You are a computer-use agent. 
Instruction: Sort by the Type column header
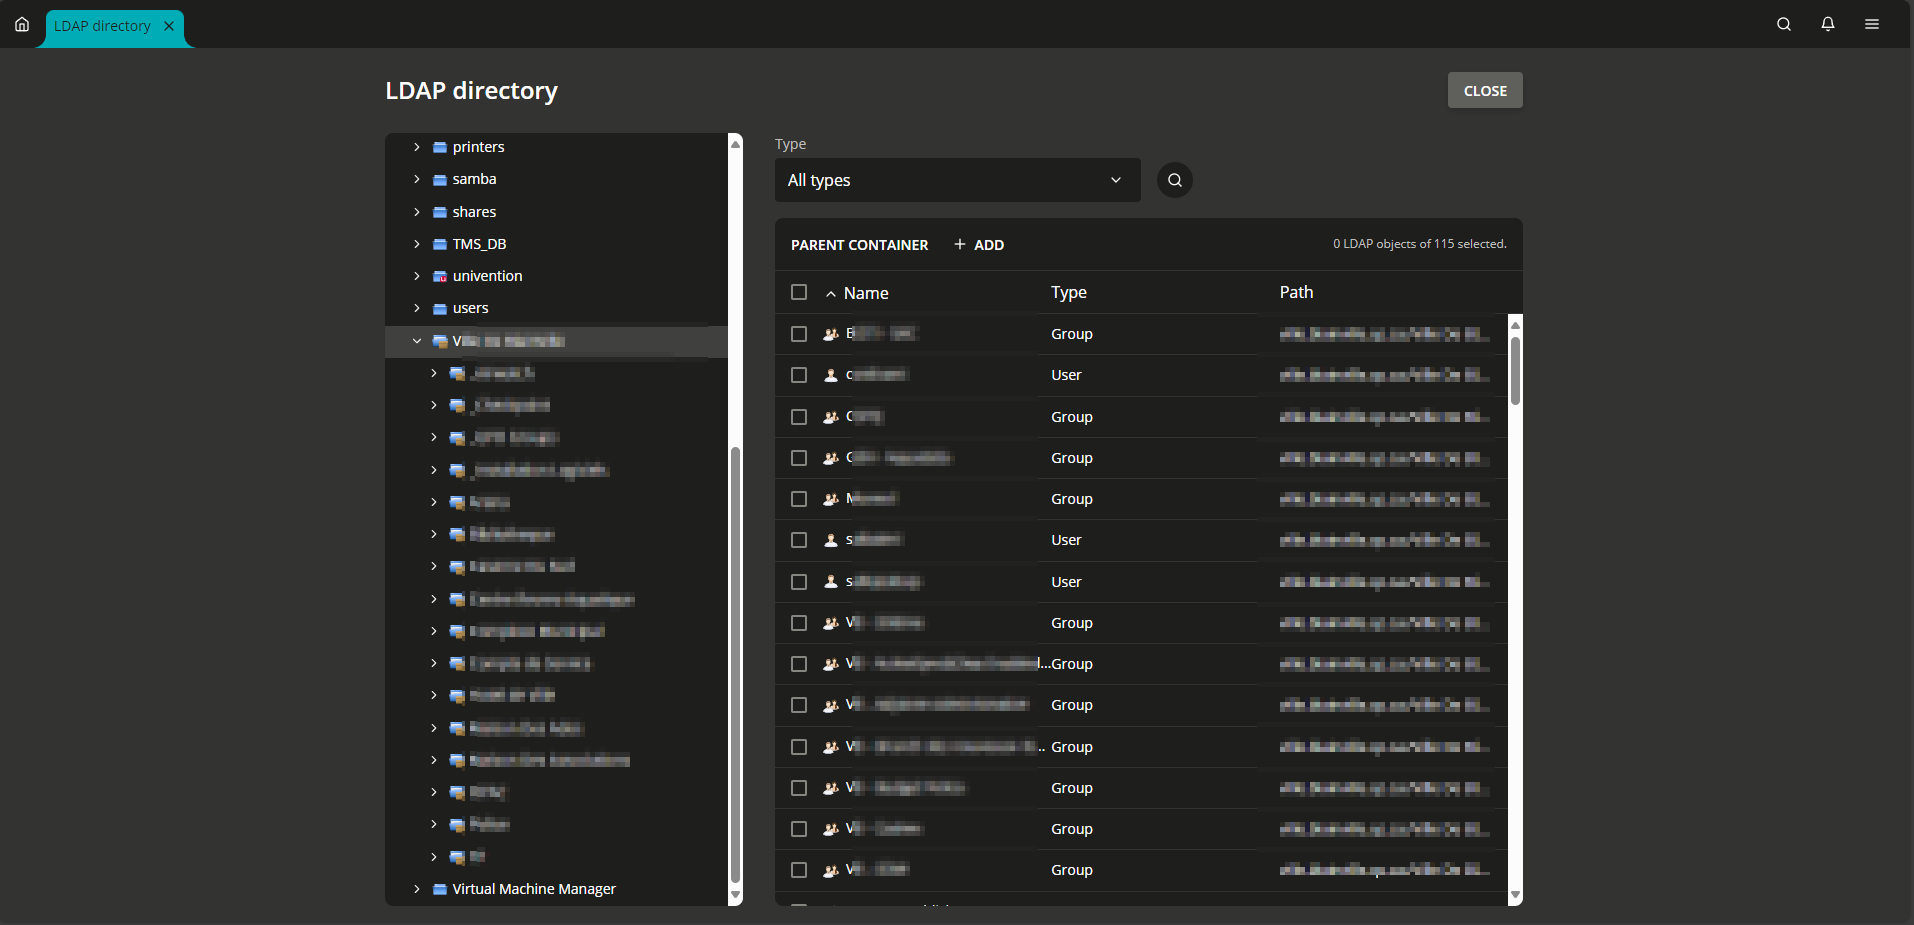coord(1069,292)
